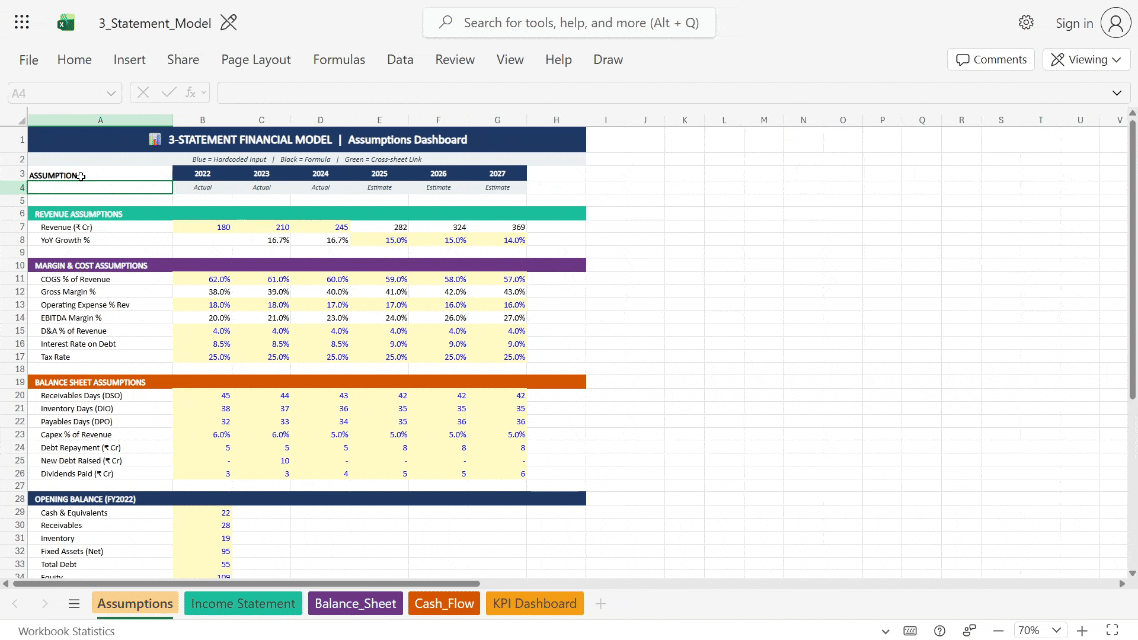Go to previous sheet arrow
The width and height of the screenshot is (1138, 640).
pyautogui.click(x=15, y=604)
